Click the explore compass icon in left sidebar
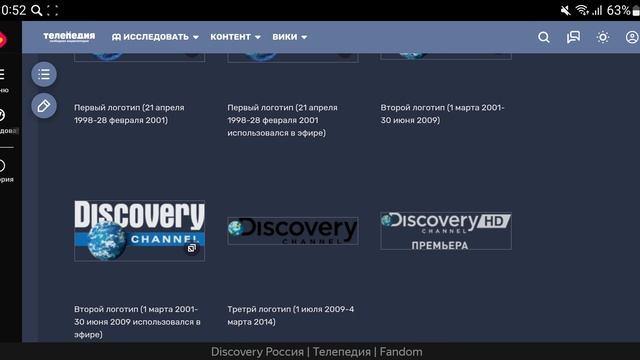640x360 pixels. coord(2,115)
